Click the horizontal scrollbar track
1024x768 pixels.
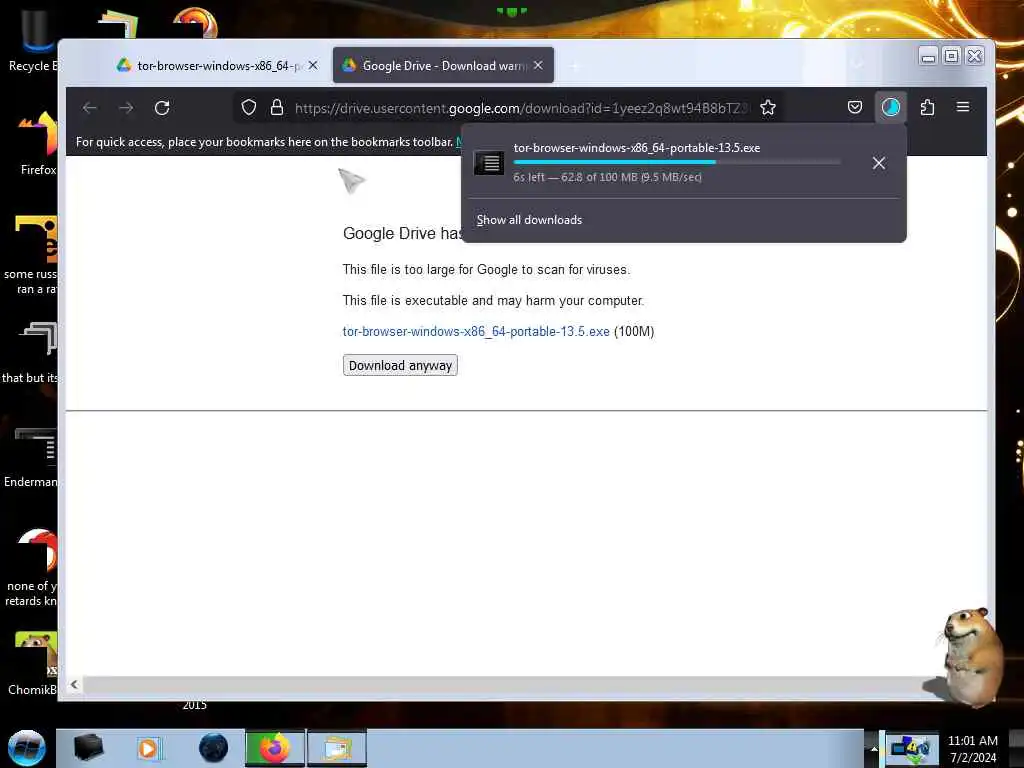tap(509, 684)
